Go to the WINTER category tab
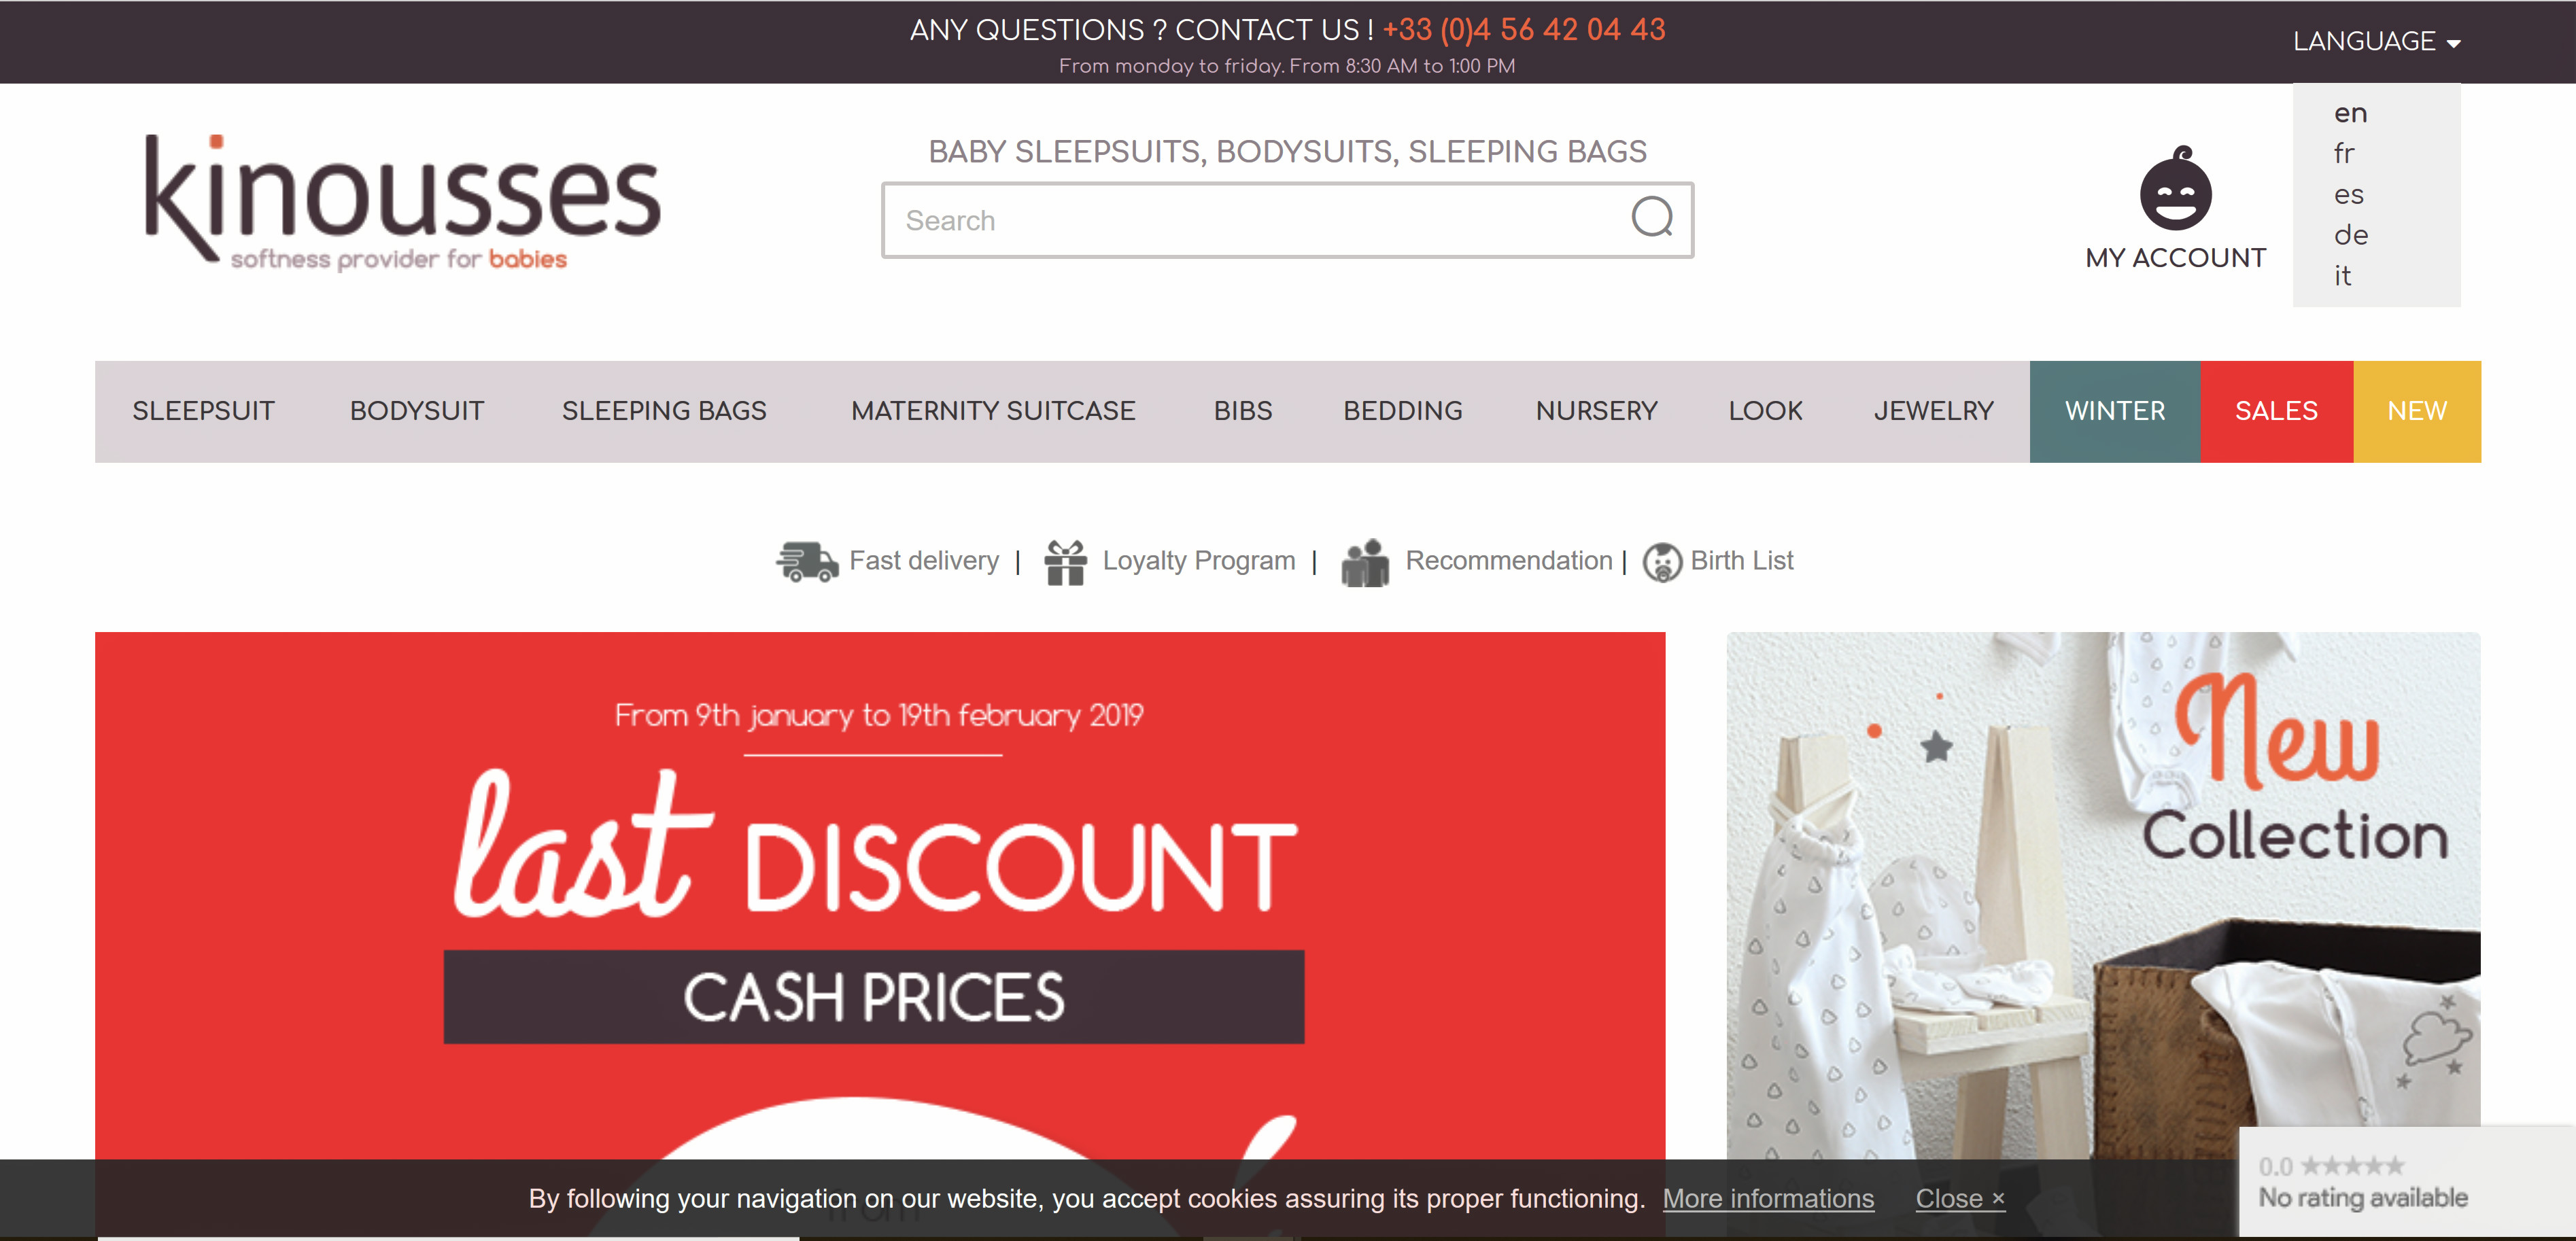 pyautogui.click(x=2115, y=411)
